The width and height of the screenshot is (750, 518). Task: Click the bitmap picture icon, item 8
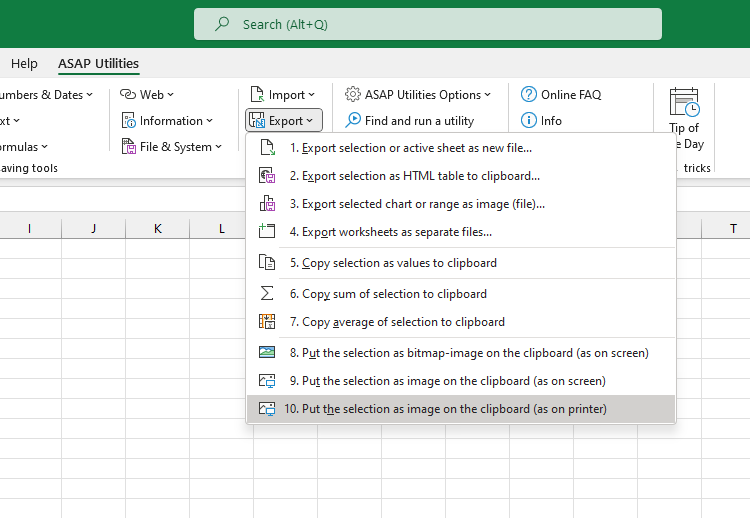click(x=267, y=352)
